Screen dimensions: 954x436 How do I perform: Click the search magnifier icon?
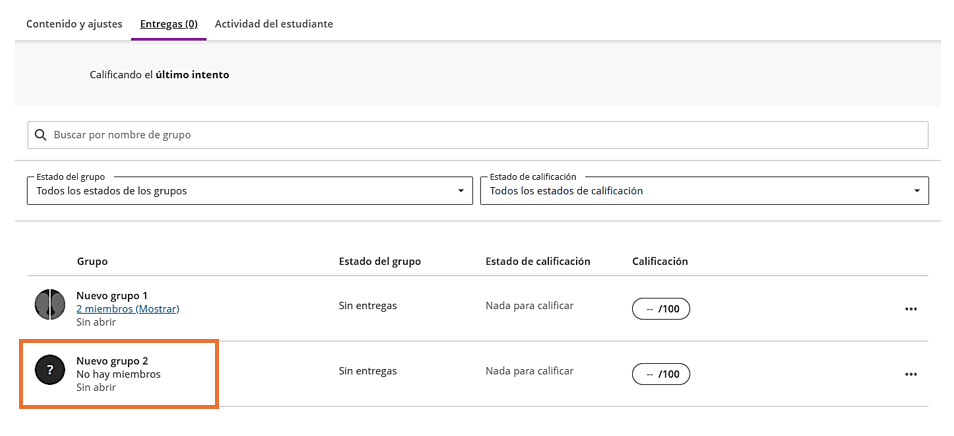pyautogui.click(x=41, y=135)
